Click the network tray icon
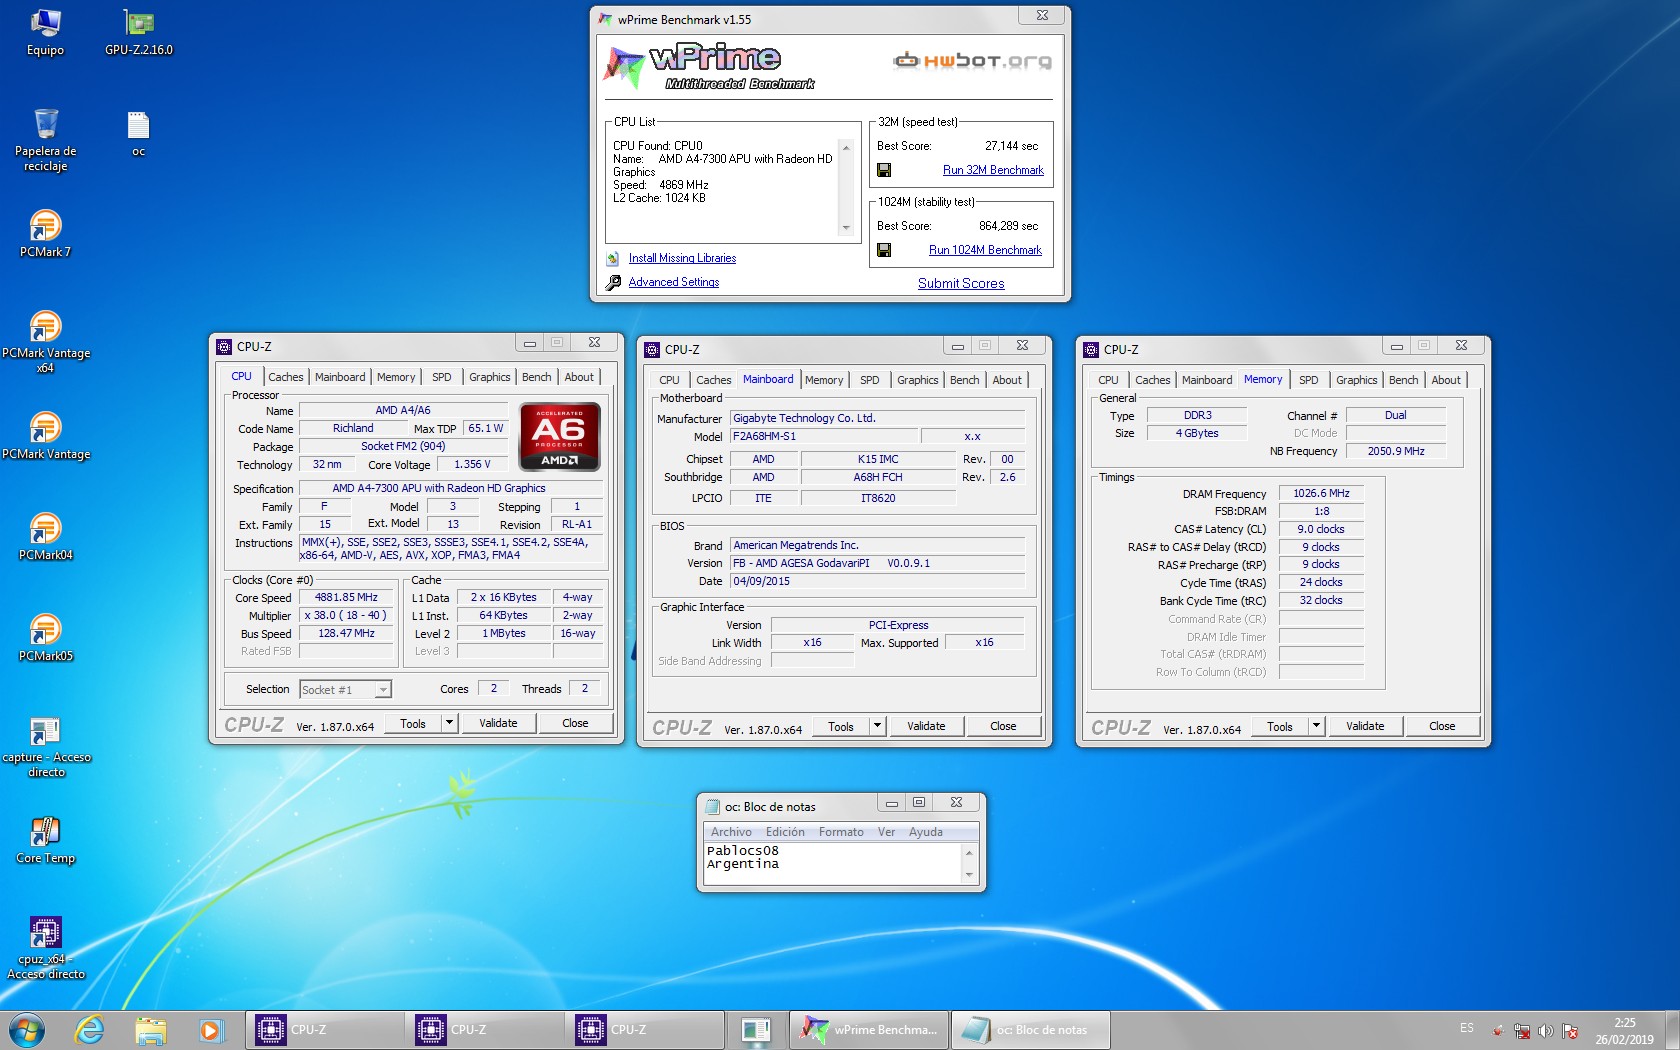This screenshot has width=1680, height=1050. [x=1522, y=1031]
